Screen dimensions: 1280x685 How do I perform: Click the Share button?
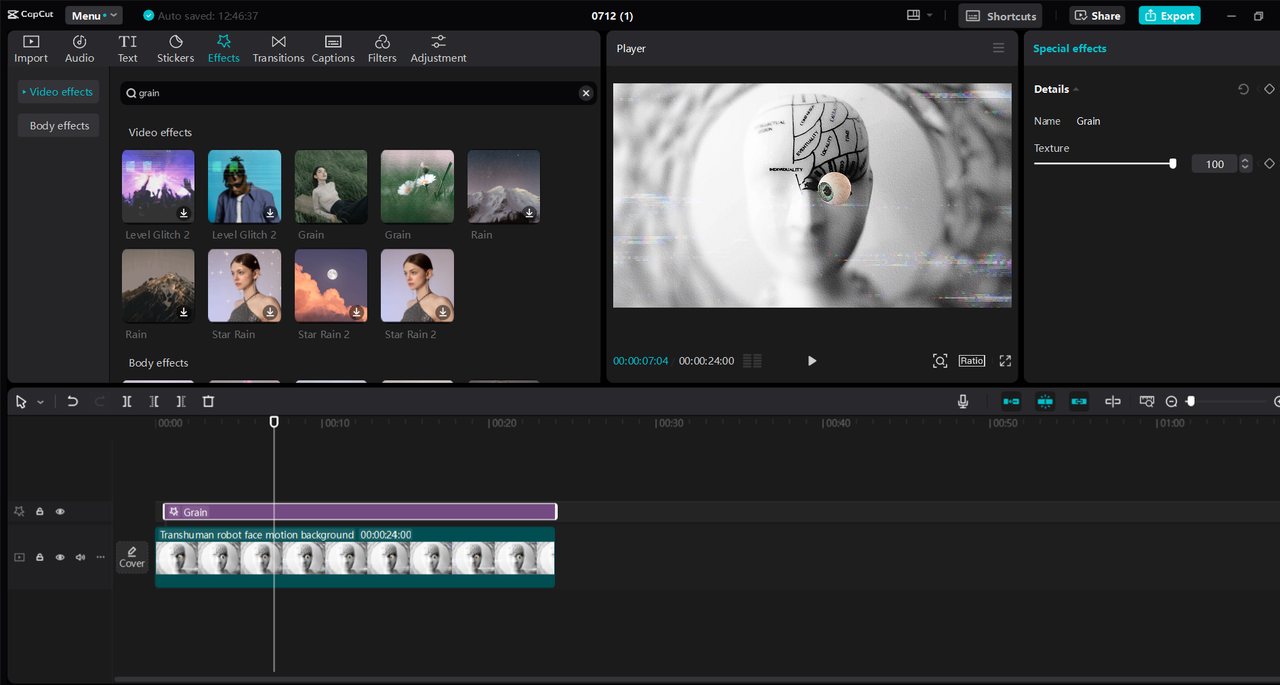pos(1097,16)
